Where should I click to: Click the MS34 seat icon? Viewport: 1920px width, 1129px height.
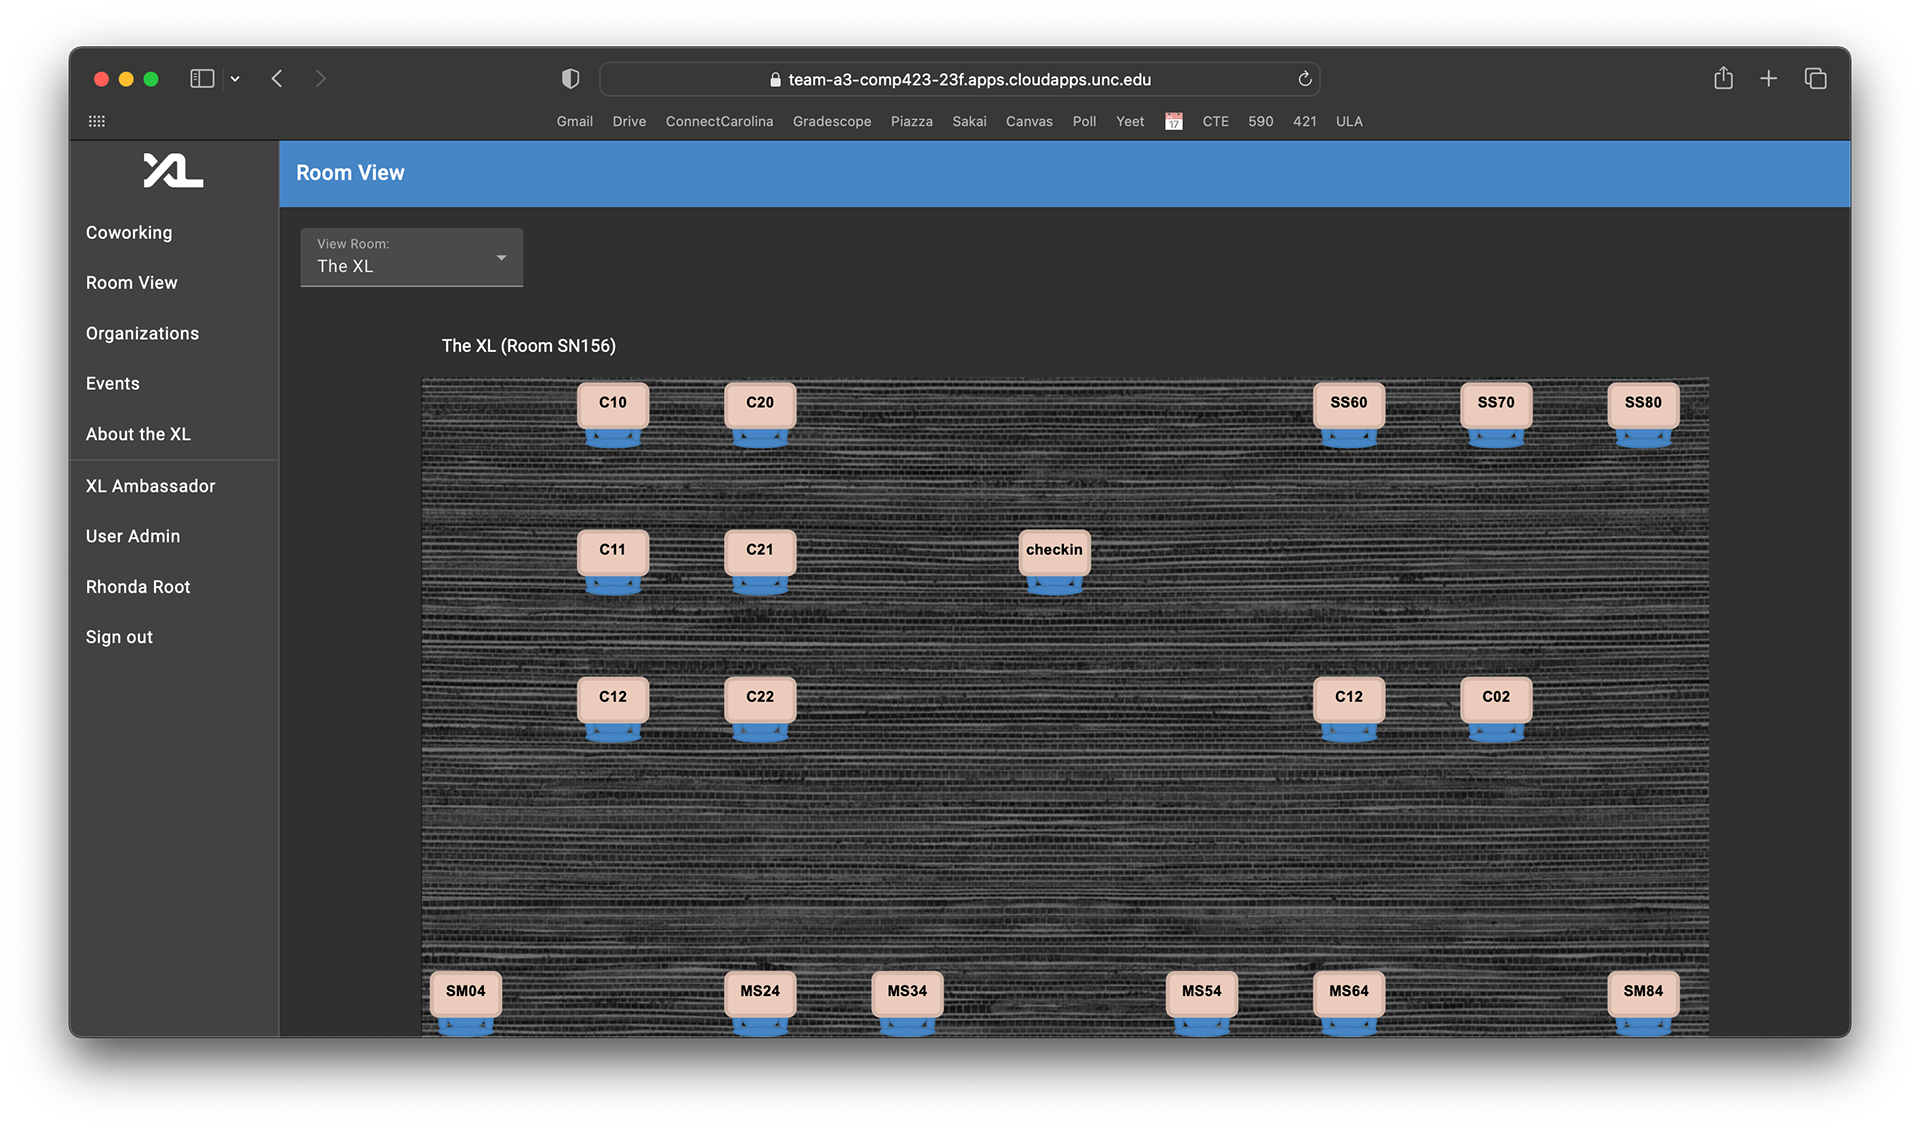(x=907, y=992)
